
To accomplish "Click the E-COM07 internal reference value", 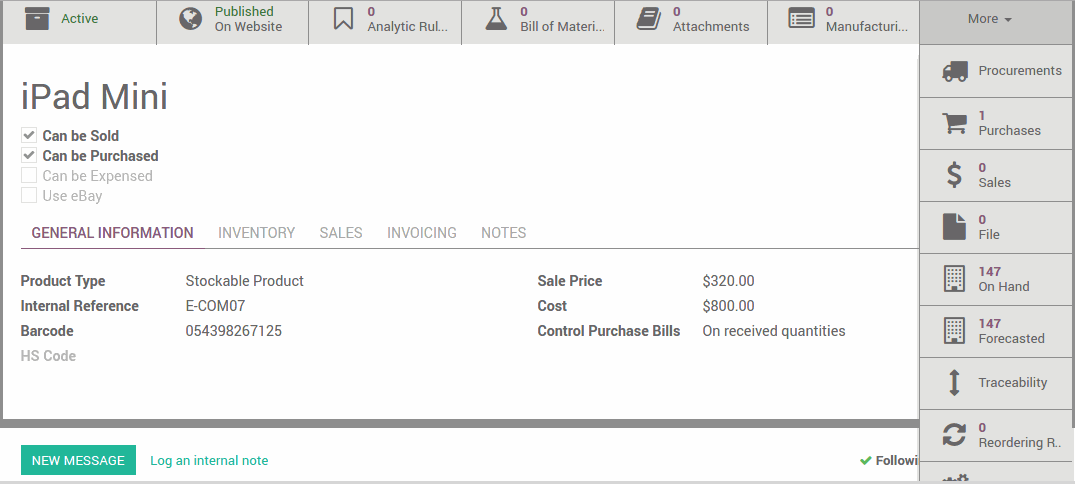I will pos(215,306).
